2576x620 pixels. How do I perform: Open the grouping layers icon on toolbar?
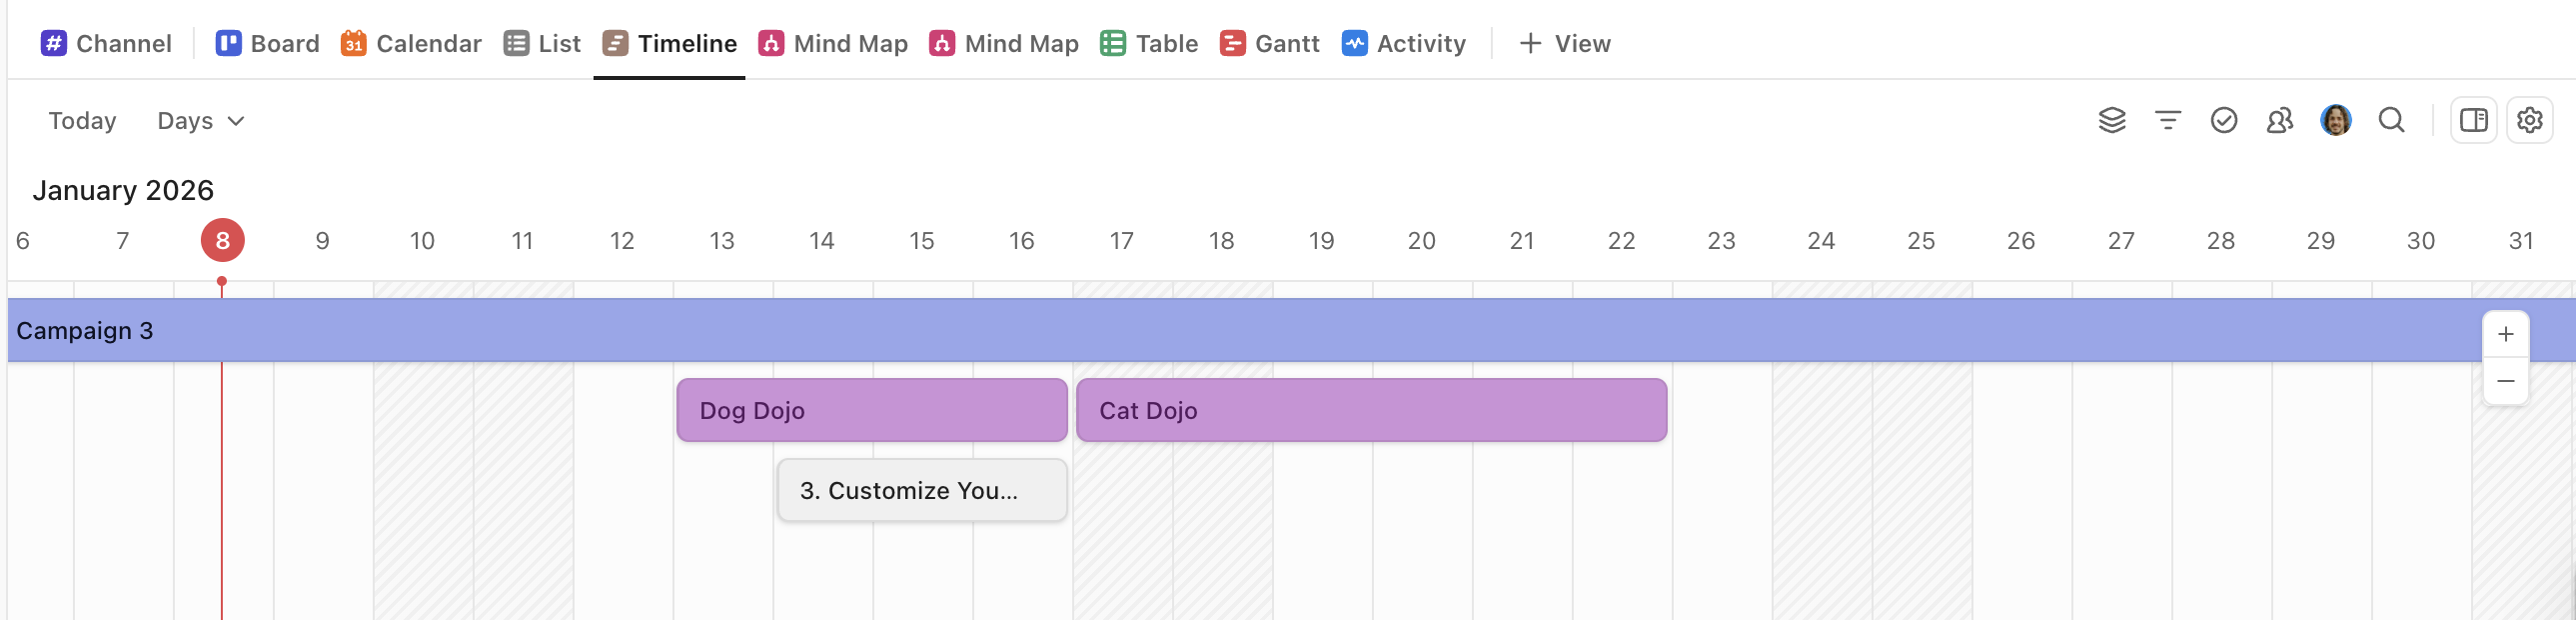tap(2113, 120)
